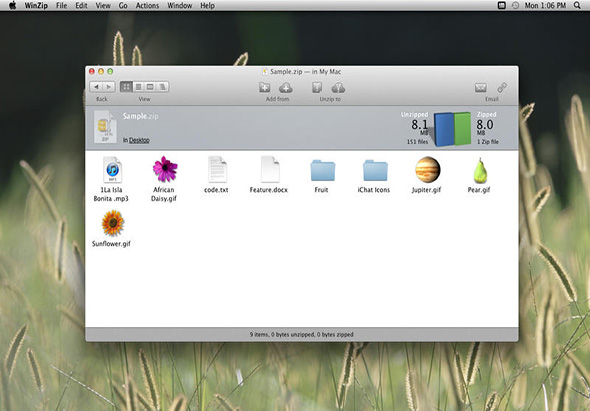Add files from cloud icon
590x411 pixels.
click(x=286, y=88)
